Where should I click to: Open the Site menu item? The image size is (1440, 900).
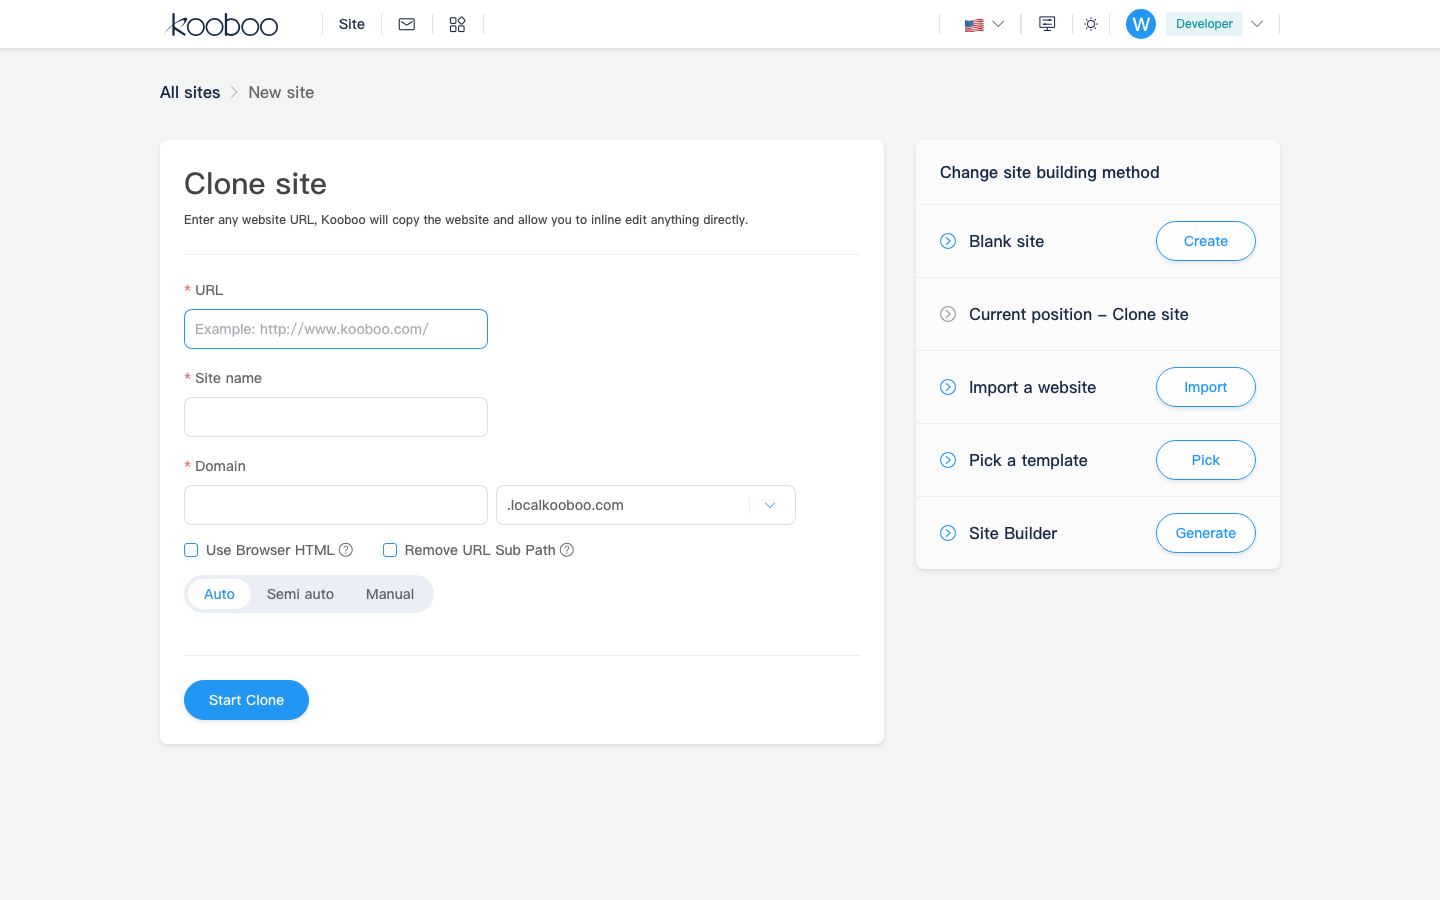[x=352, y=24]
